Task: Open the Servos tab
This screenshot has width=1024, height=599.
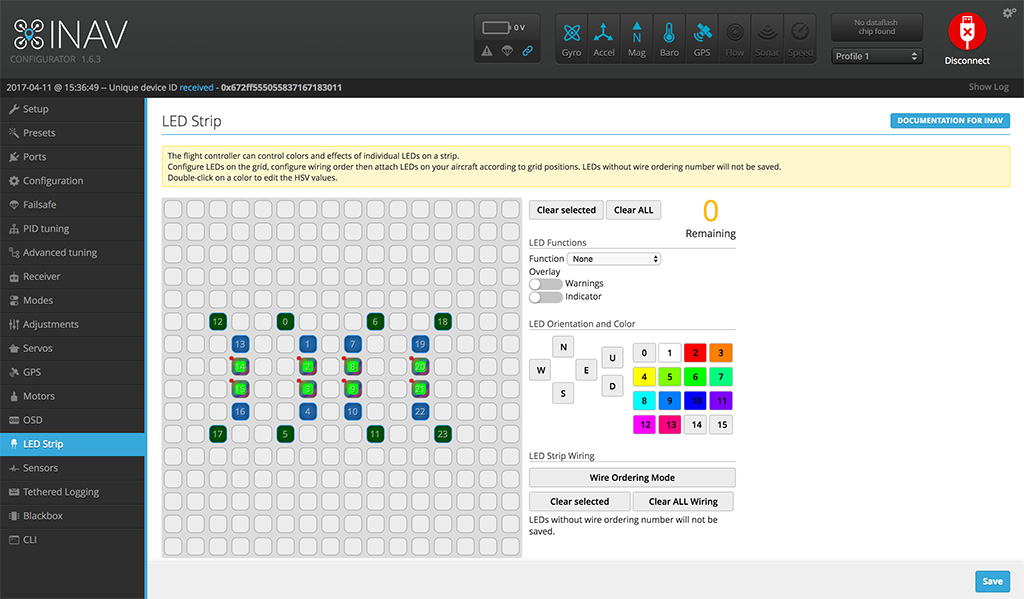Action: [x=72, y=348]
